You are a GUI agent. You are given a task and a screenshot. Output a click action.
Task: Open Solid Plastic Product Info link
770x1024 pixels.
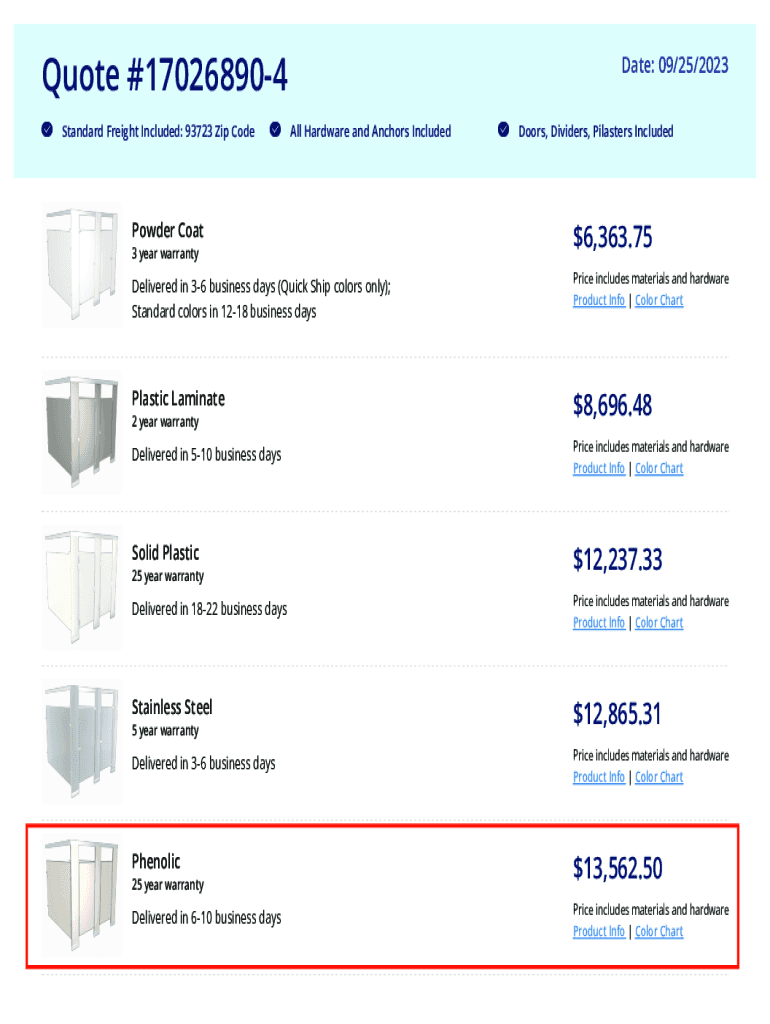click(x=599, y=622)
